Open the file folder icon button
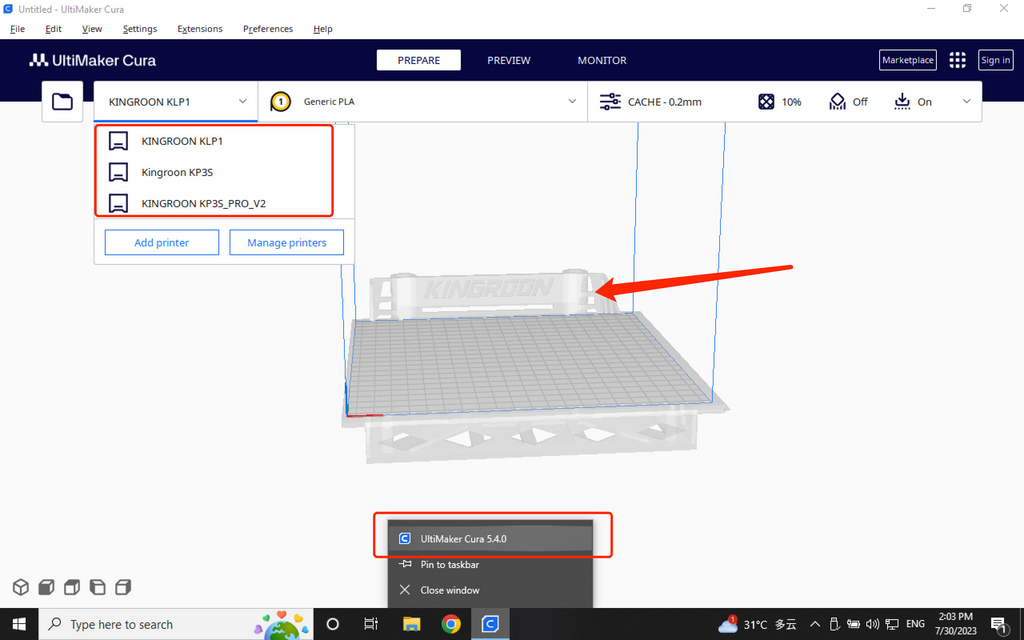 62,102
